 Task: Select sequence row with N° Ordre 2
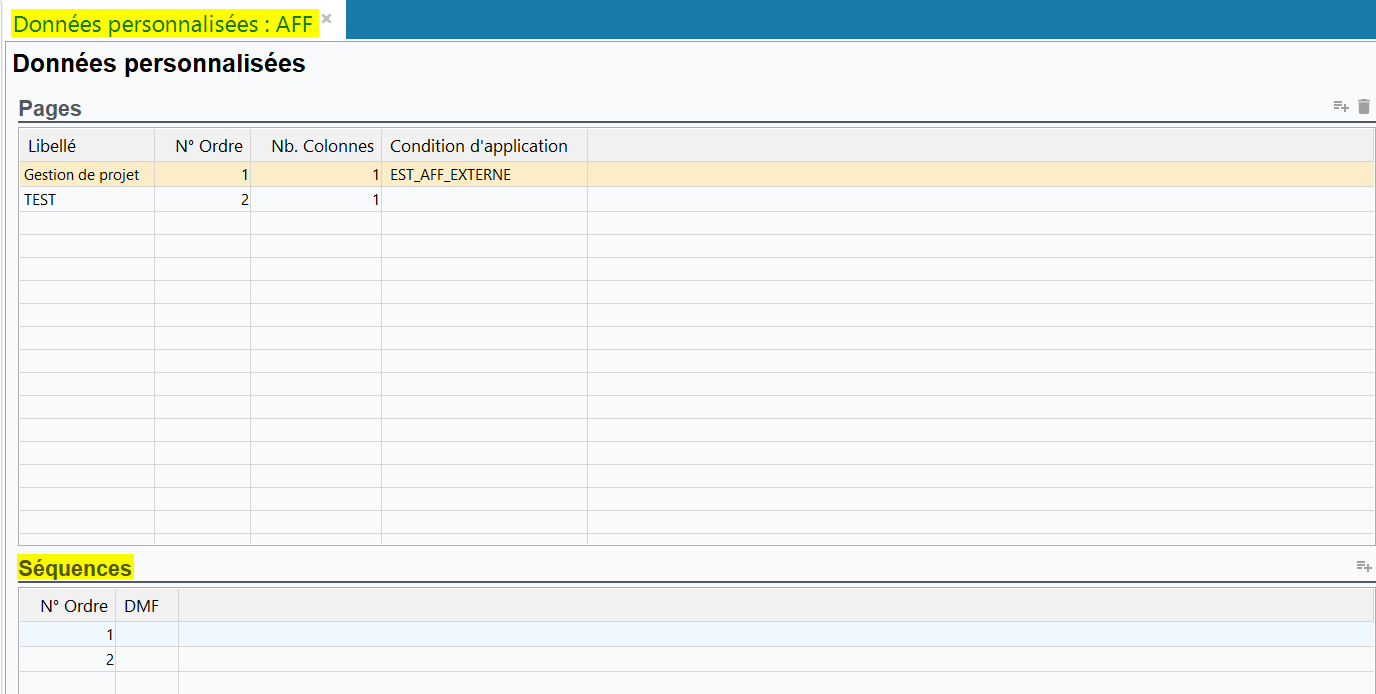coord(68,660)
